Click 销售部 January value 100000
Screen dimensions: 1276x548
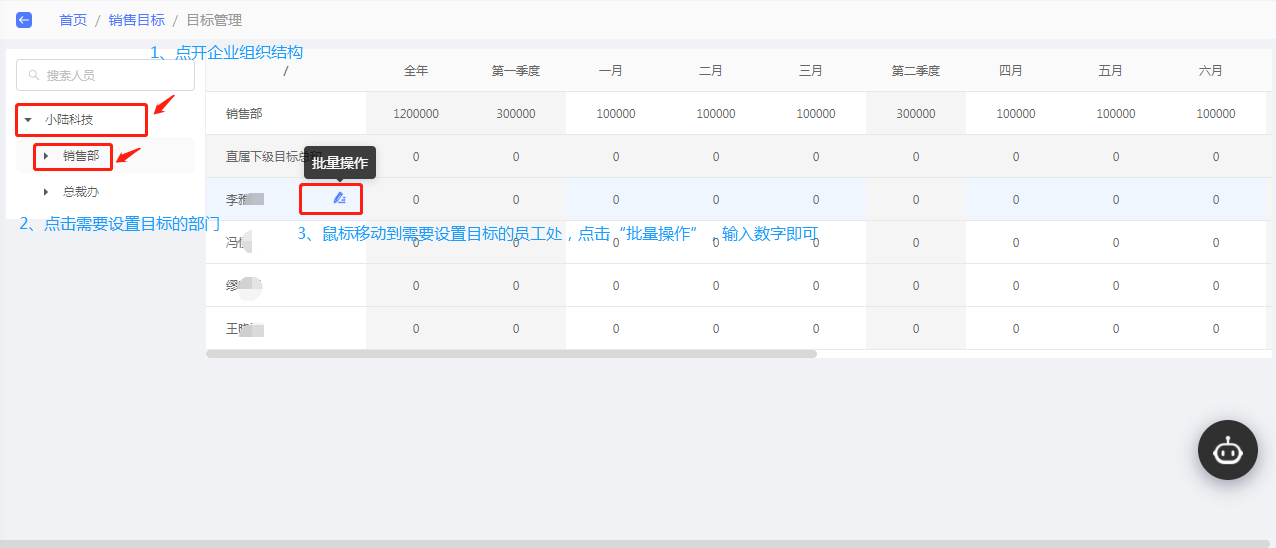(616, 114)
